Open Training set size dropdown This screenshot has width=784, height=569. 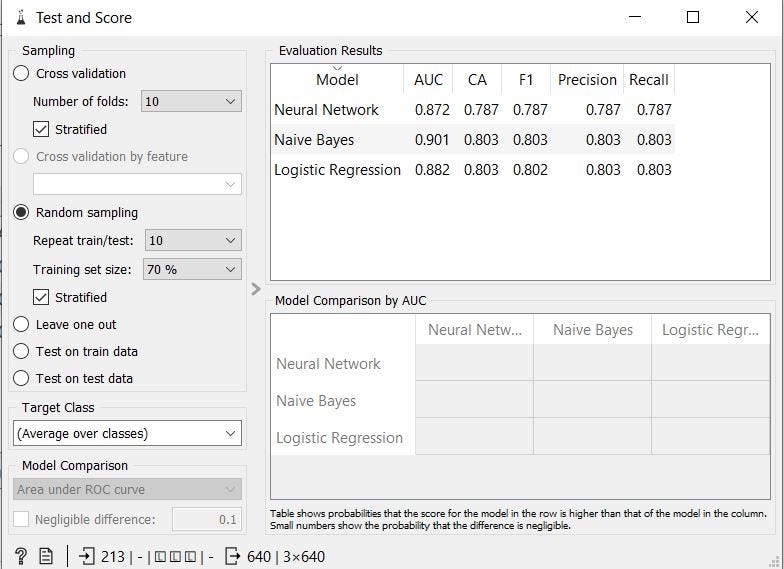(192, 270)
